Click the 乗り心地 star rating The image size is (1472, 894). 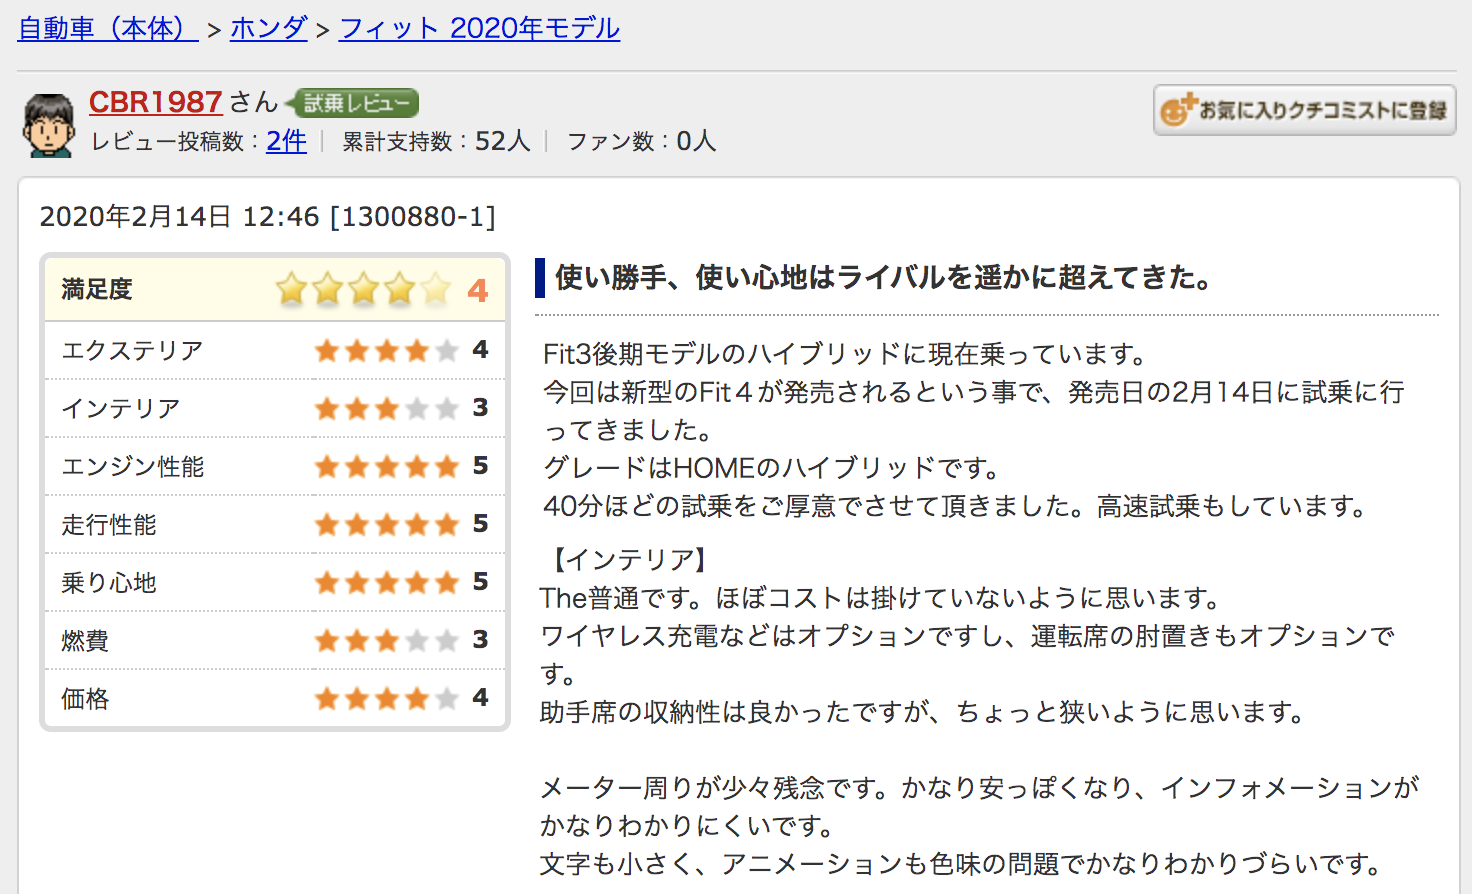tap(386, 582)
